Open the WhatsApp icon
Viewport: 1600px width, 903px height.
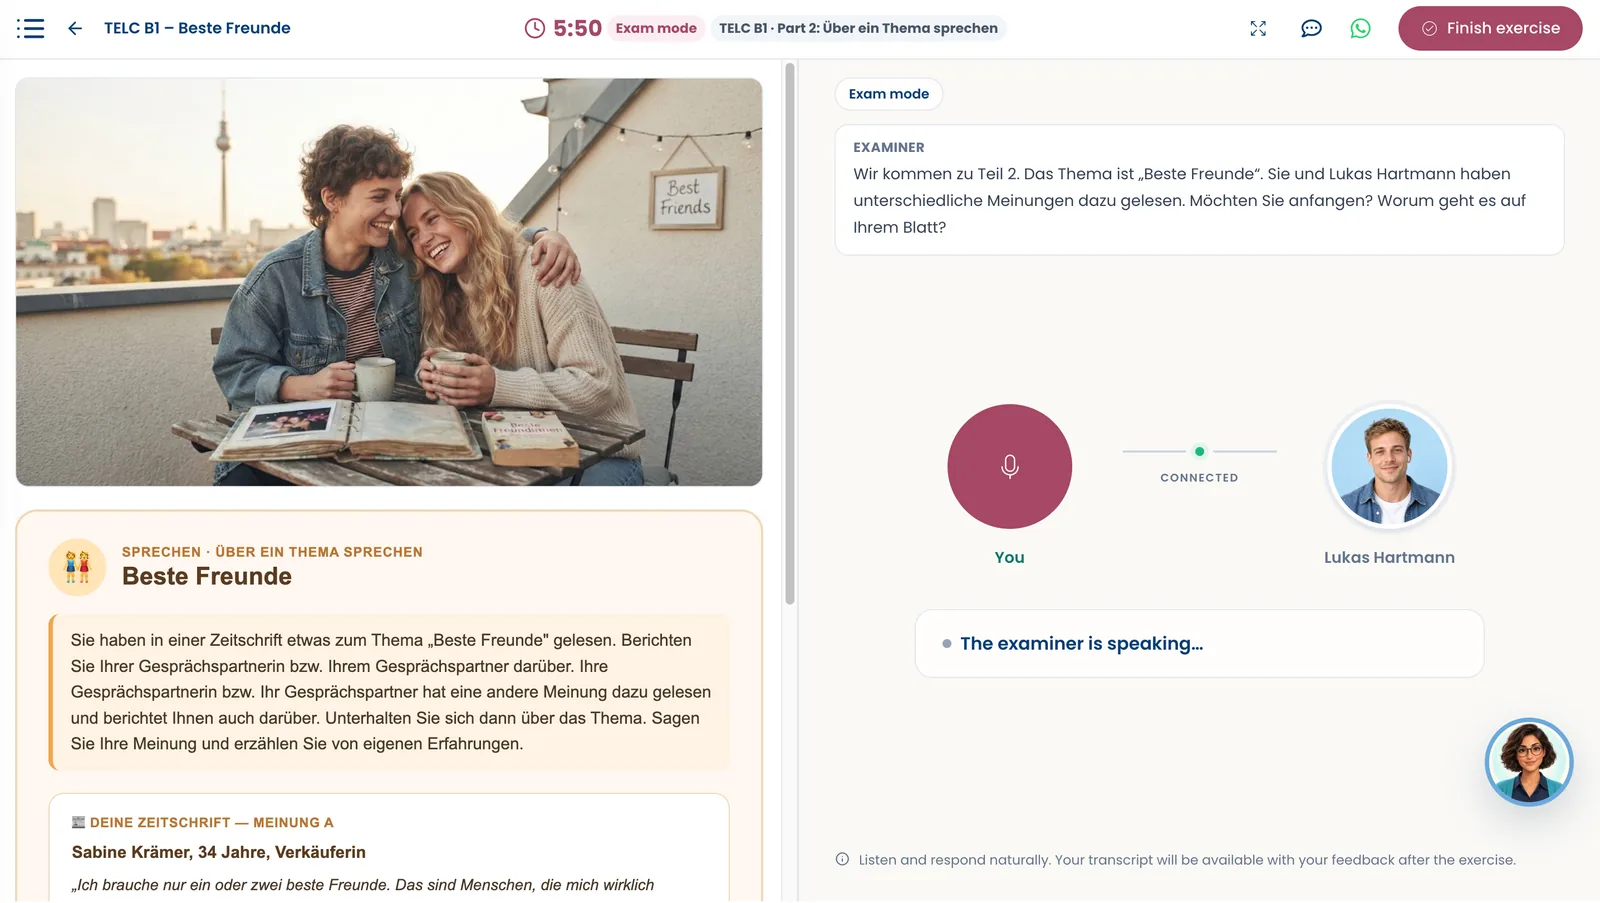tap(1360, 28)
